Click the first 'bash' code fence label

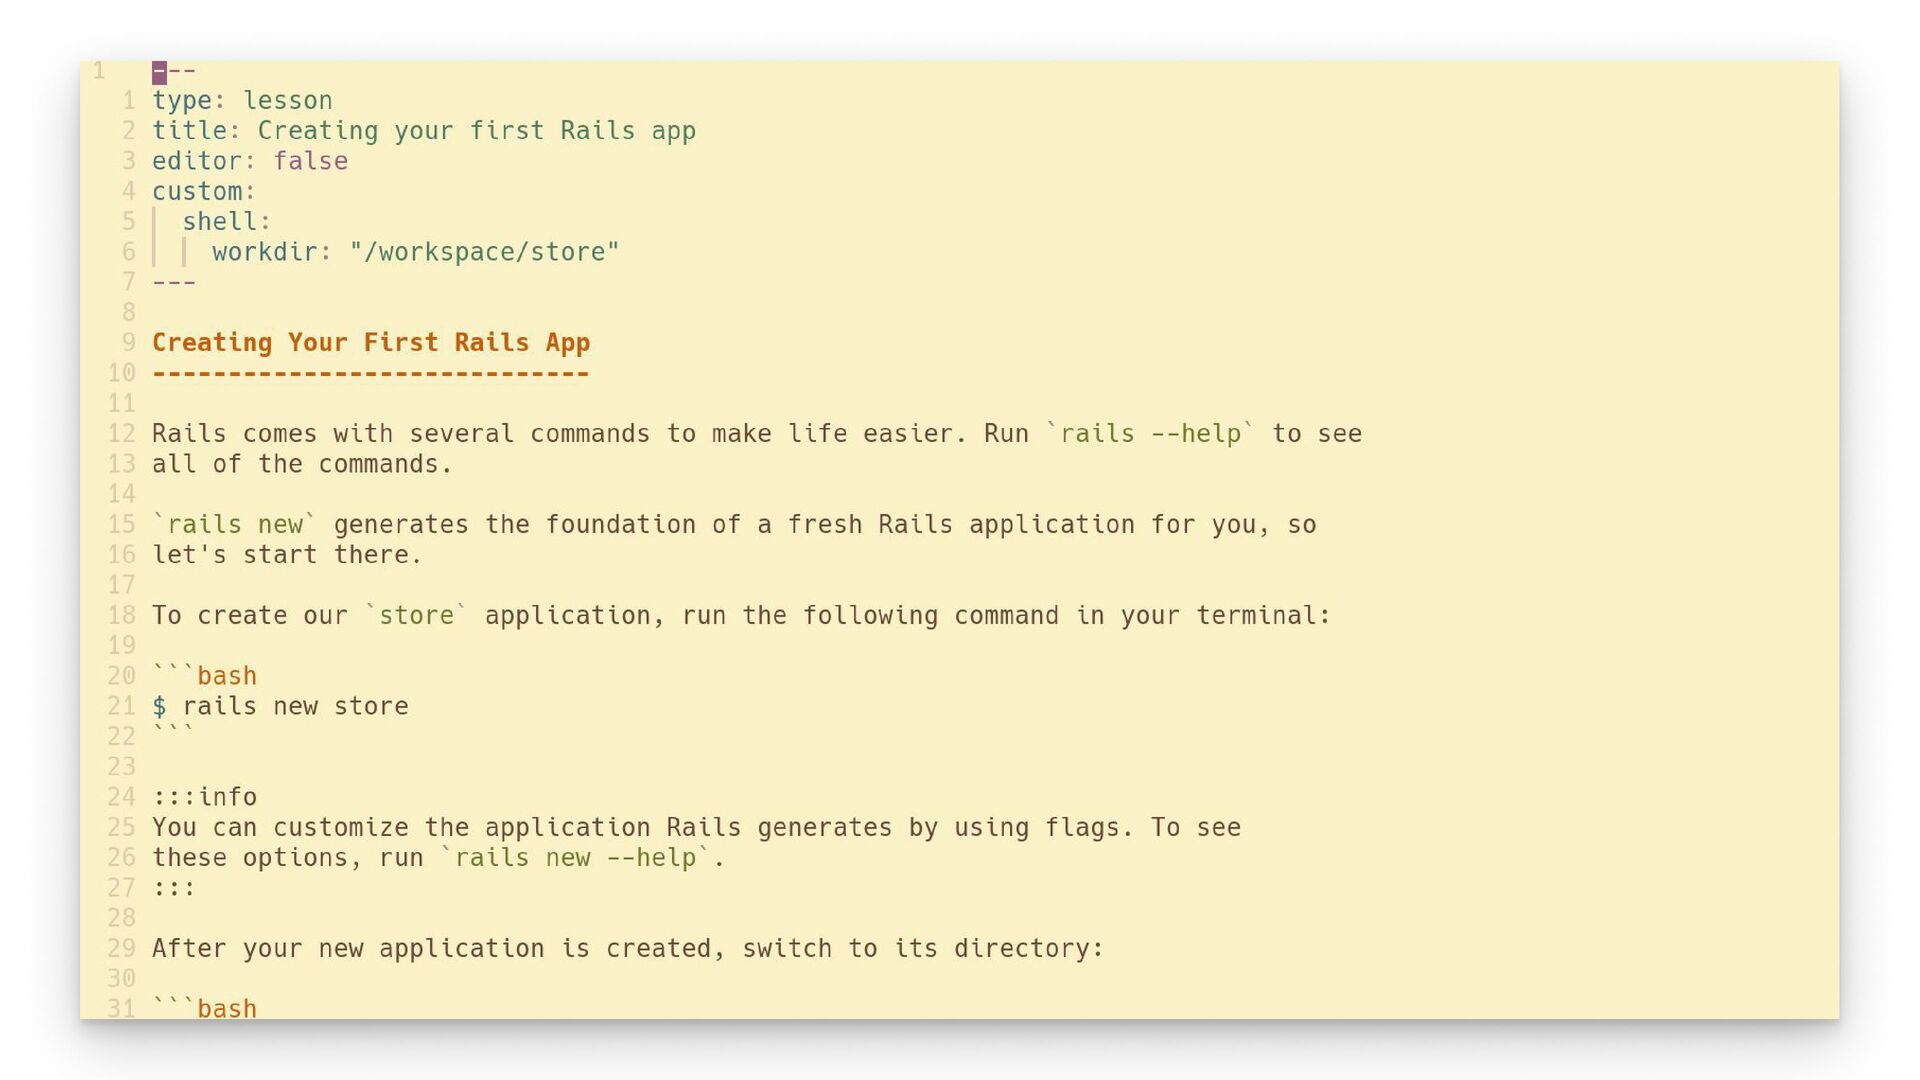(x=227, y=677)
